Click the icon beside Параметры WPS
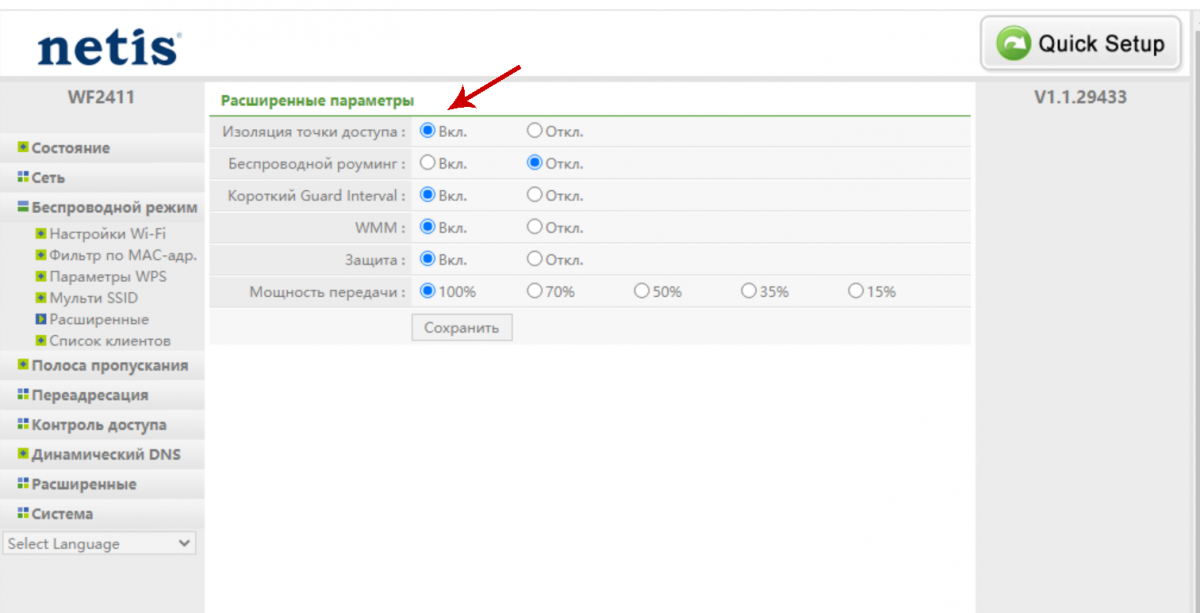 click(41, 276)
